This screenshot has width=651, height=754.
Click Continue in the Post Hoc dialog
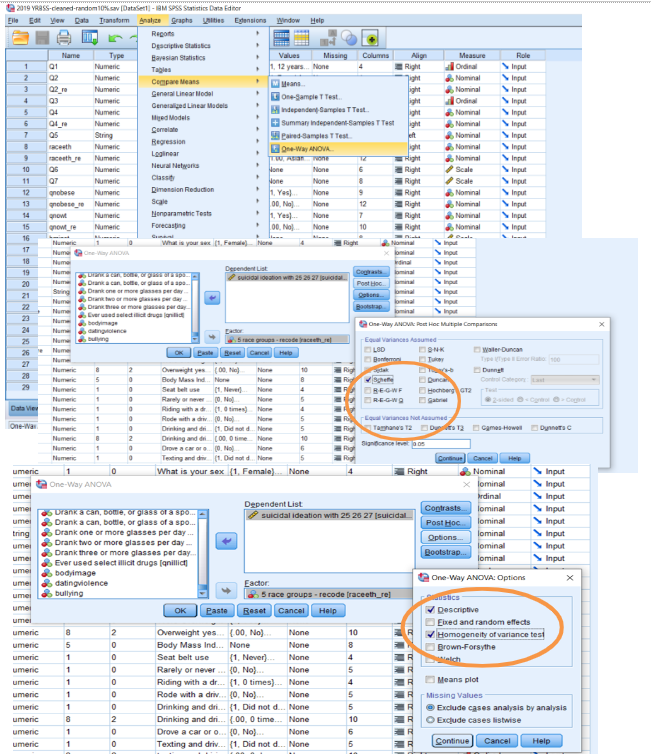pyautogui.click(x=450, y=458)
